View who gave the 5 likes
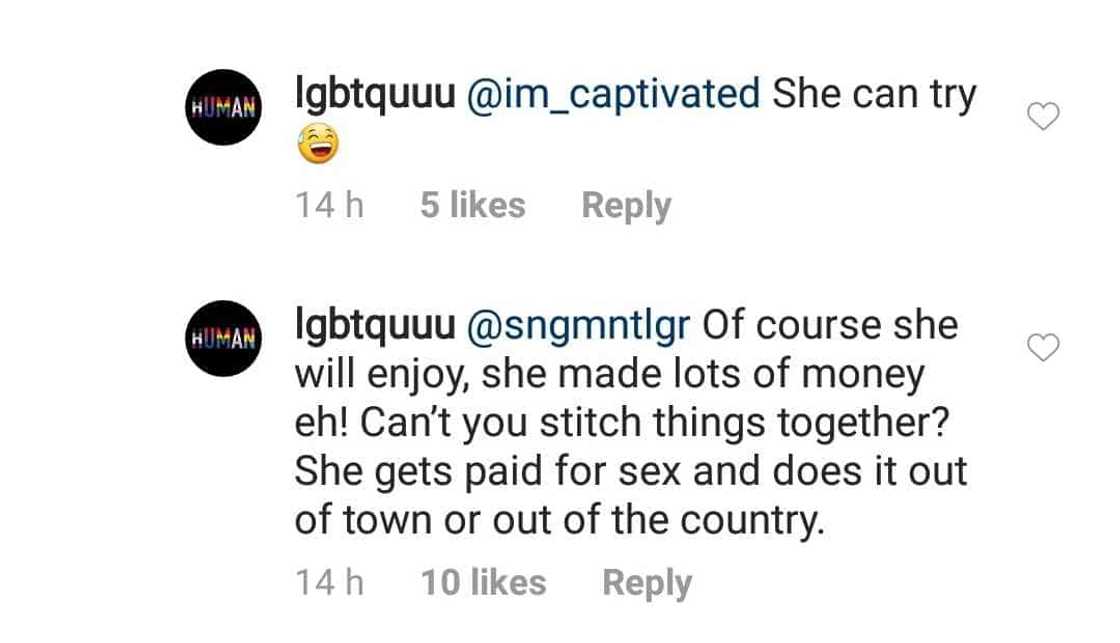Screen dimensions: 1120x643 click(472, 206)
